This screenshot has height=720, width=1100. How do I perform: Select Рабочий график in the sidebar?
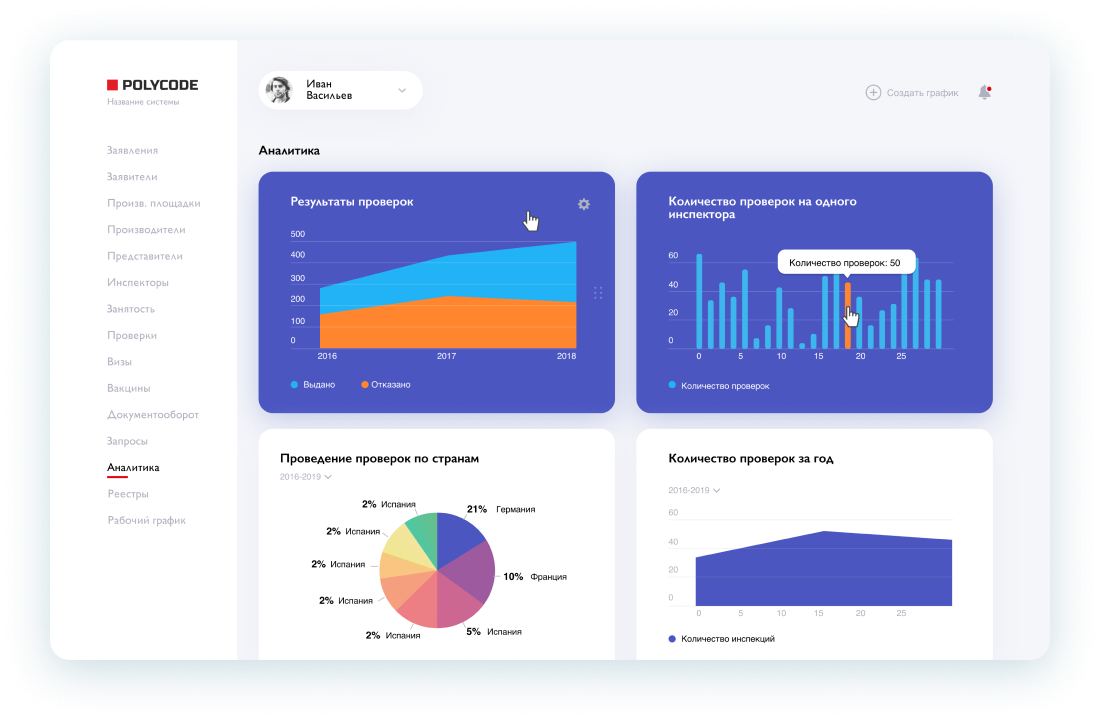point(147,520)
